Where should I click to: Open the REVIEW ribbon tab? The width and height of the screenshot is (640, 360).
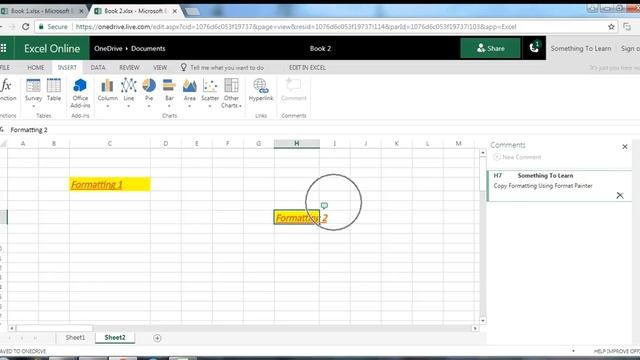click(x=129, y=67)
